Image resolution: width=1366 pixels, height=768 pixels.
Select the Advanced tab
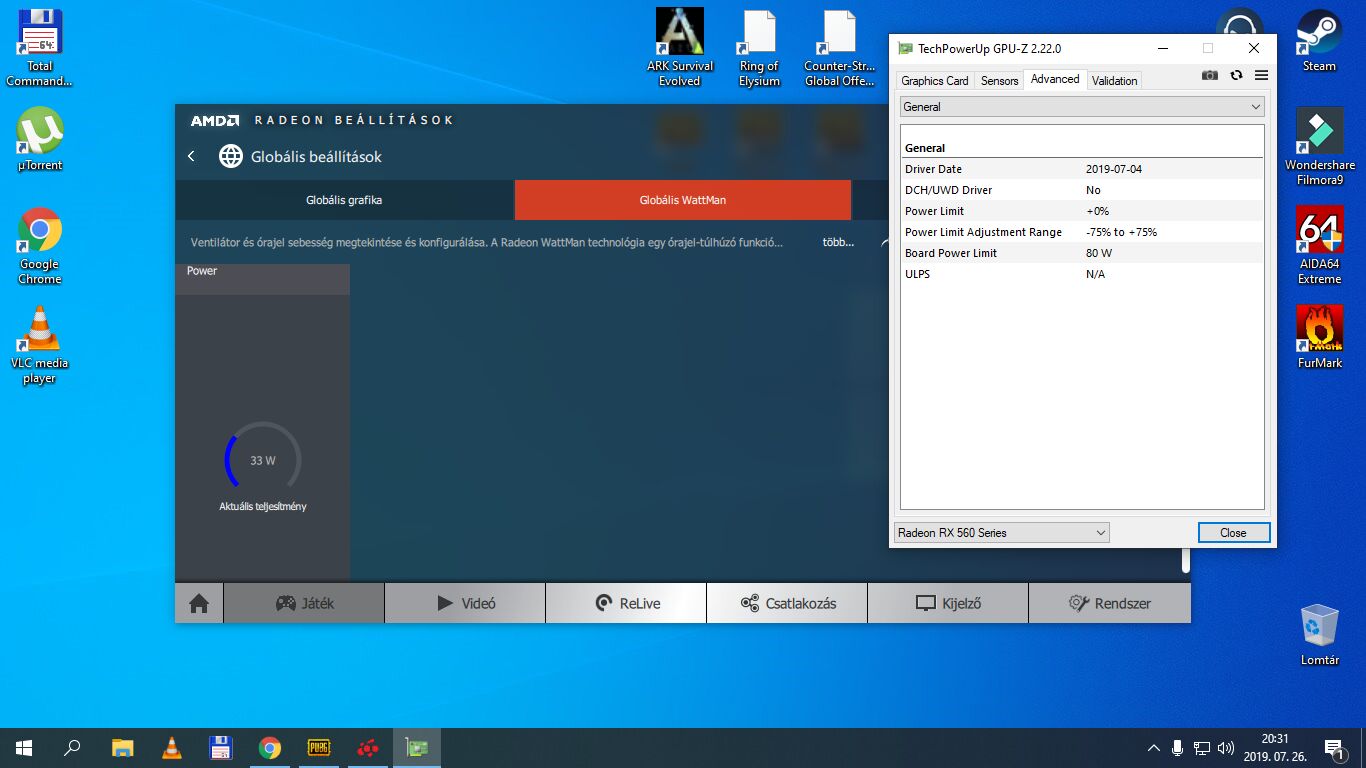click(1055, 79)
